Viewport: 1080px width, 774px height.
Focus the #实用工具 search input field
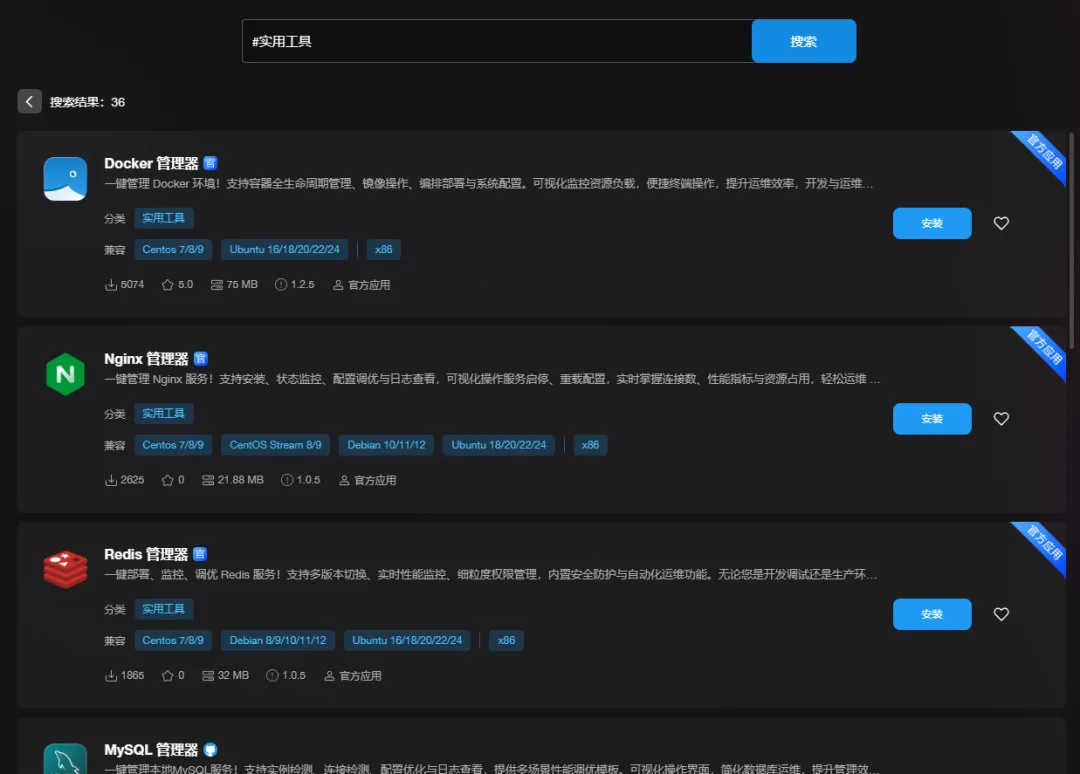pyautogui.click(x=497, y=41)
